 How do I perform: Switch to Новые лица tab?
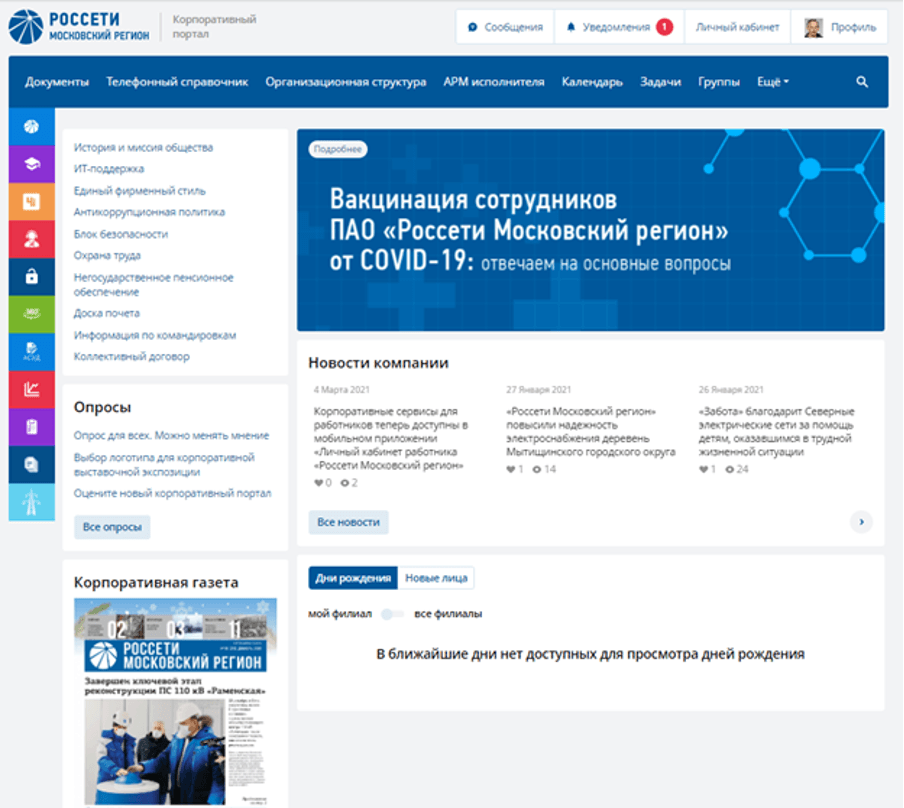point(436,578)
